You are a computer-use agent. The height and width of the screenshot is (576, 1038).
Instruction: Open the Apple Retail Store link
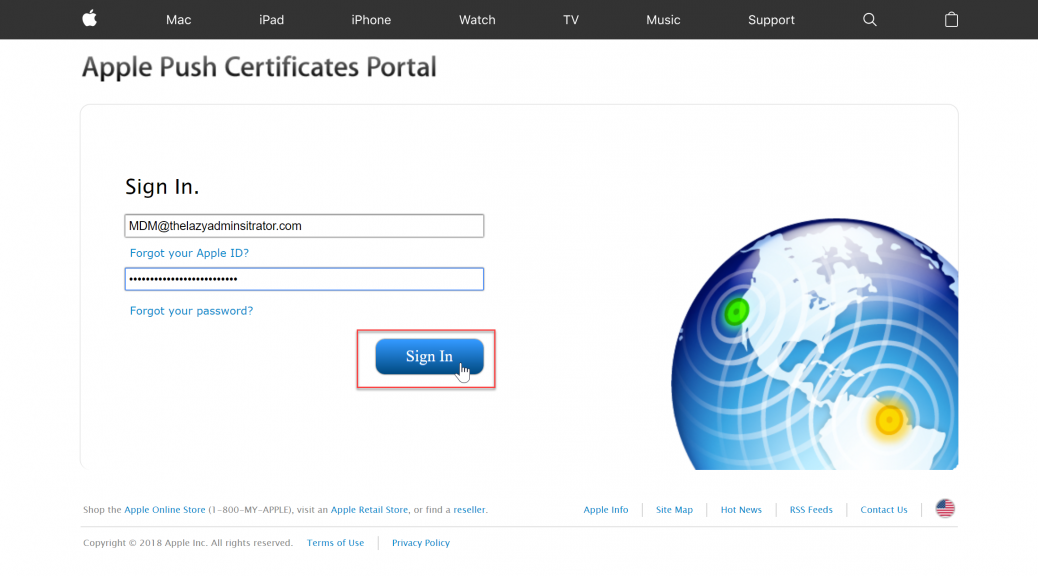point(369,510)
